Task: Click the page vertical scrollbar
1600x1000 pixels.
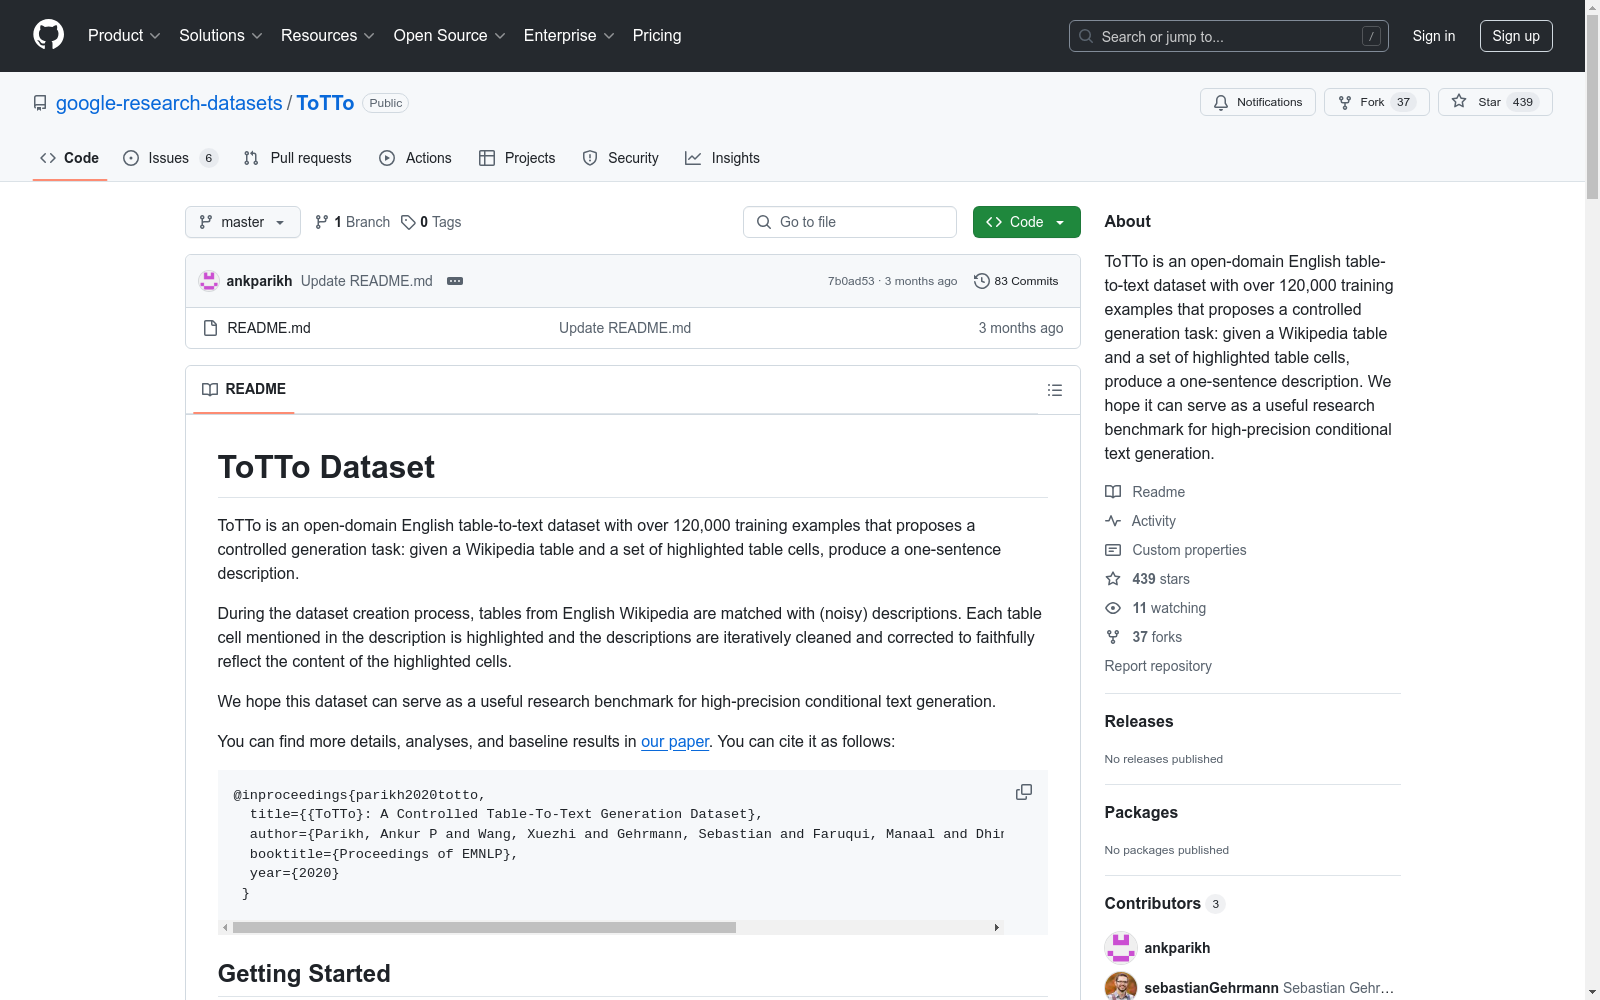Action: pyautogui.click(x=1592, y=107)
